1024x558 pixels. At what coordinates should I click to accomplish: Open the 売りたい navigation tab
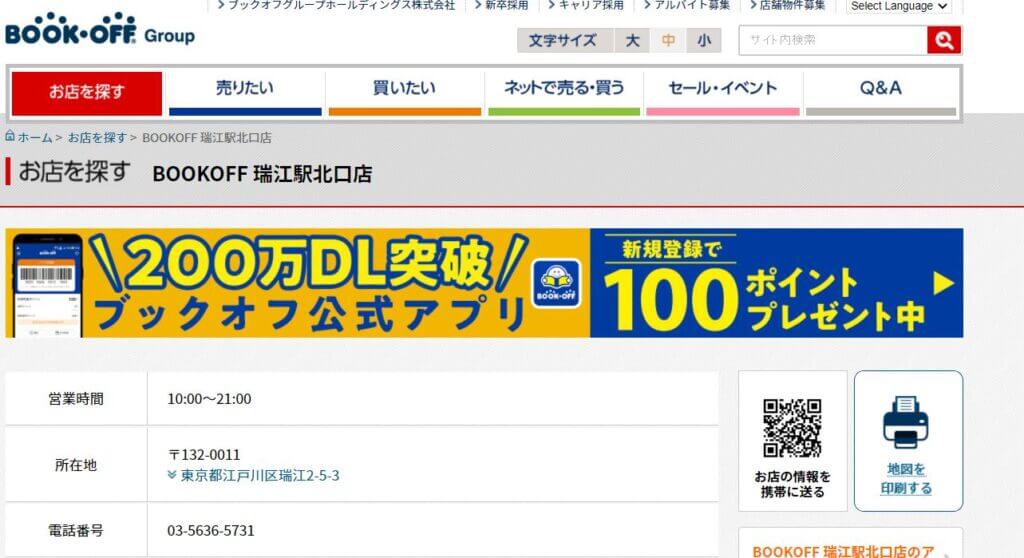[x=245, y=92]
